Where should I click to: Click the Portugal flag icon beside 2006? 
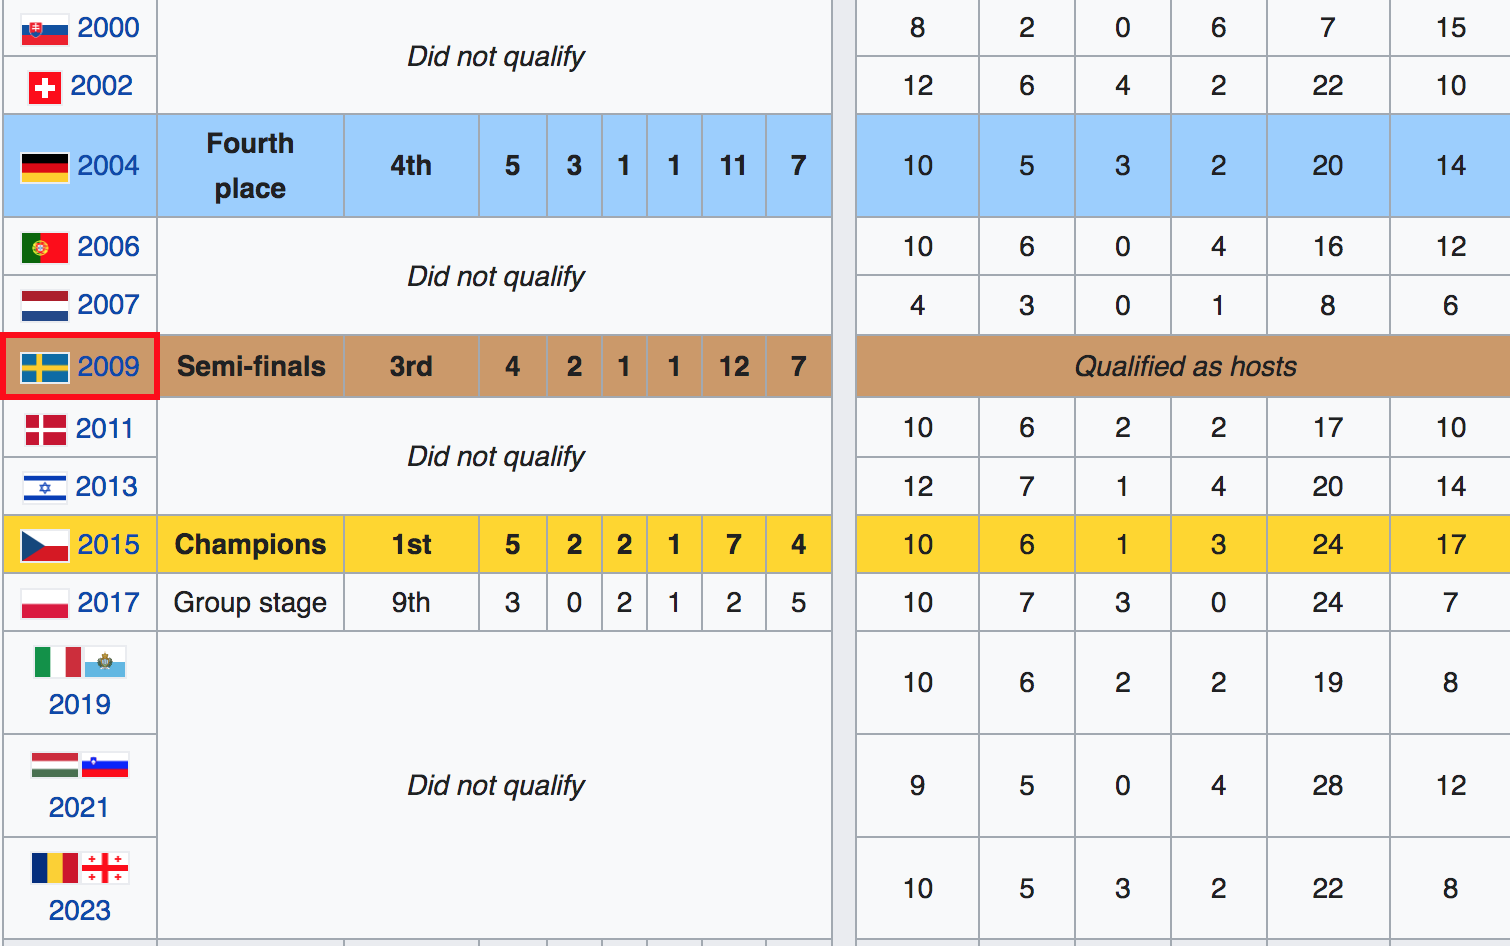coord(45,248)
